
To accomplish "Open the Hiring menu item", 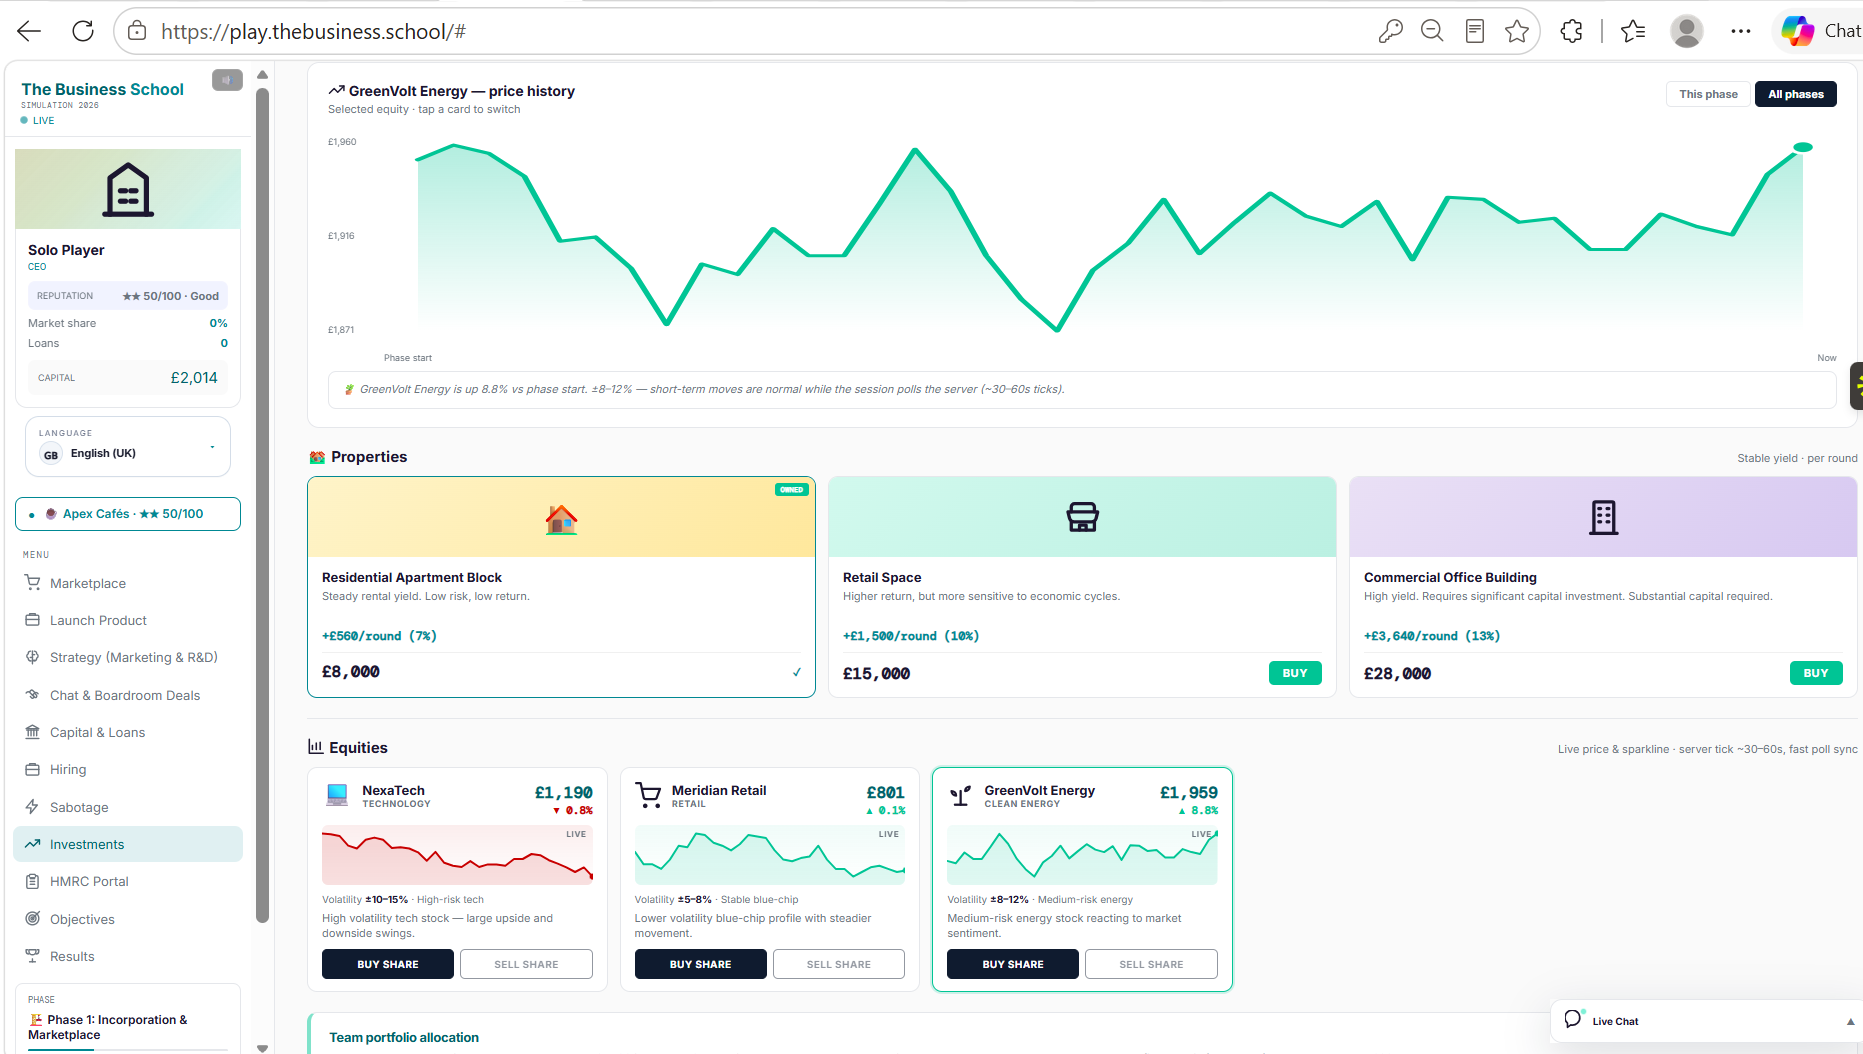I will [128, 769].
